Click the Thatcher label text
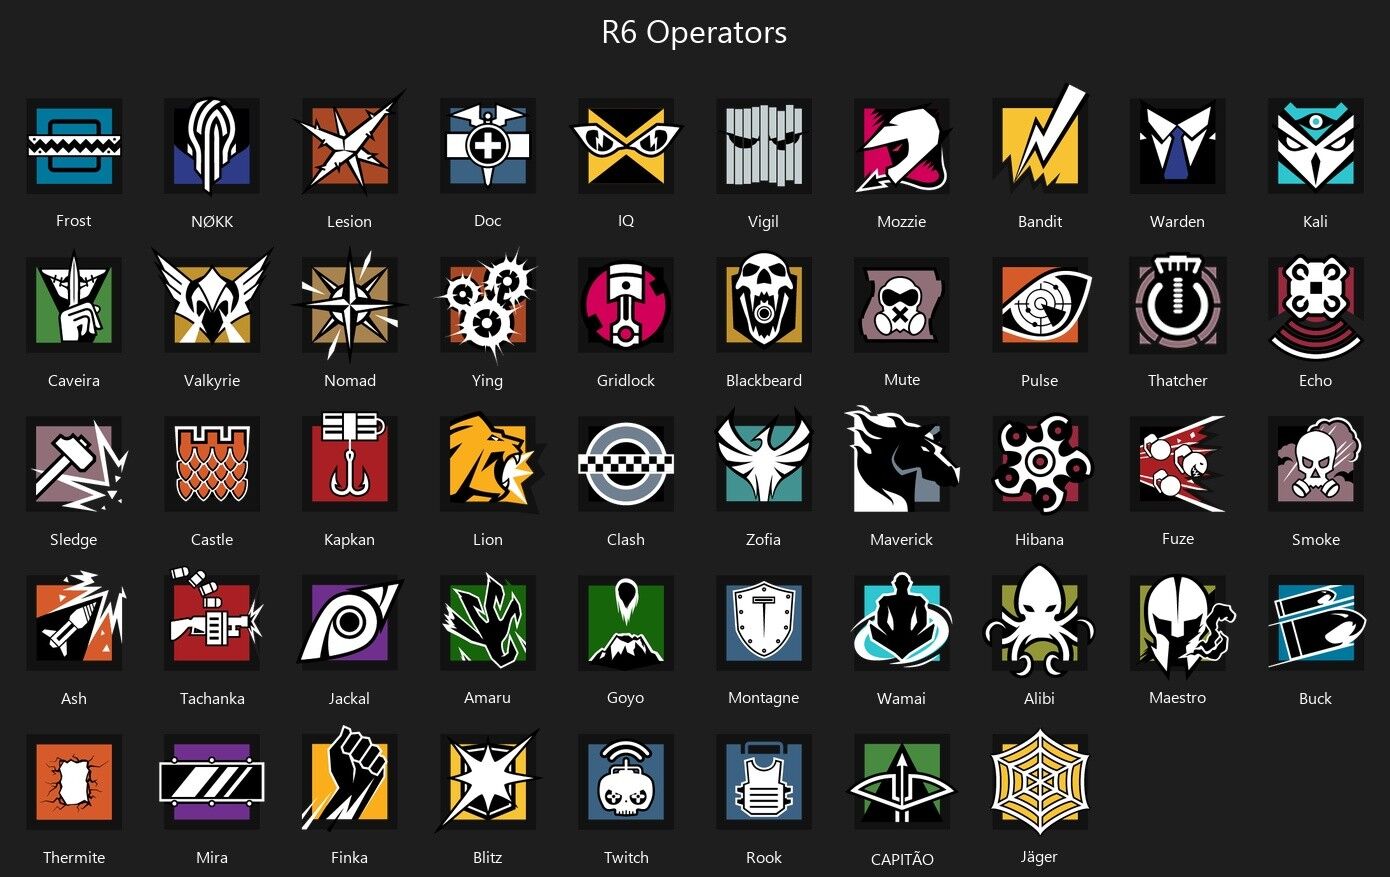The image size is (1390, 877). pyautogui.click(x=1178, y=380)
